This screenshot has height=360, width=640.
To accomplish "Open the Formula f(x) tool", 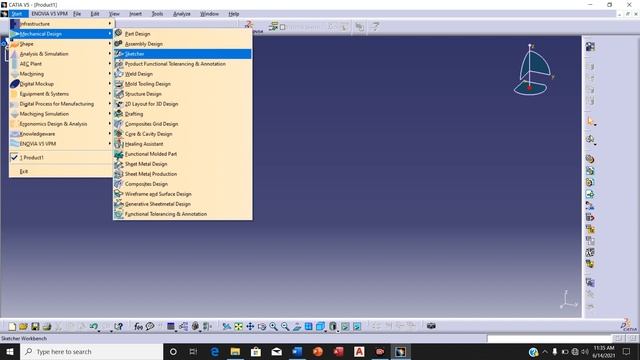I will coord(138,326).
